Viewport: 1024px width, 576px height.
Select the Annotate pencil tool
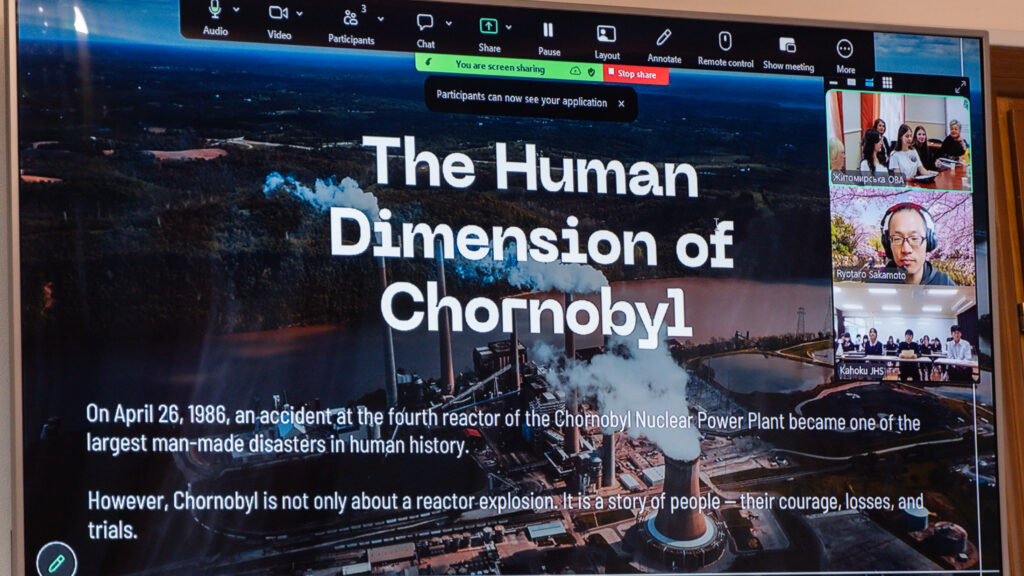663,38
